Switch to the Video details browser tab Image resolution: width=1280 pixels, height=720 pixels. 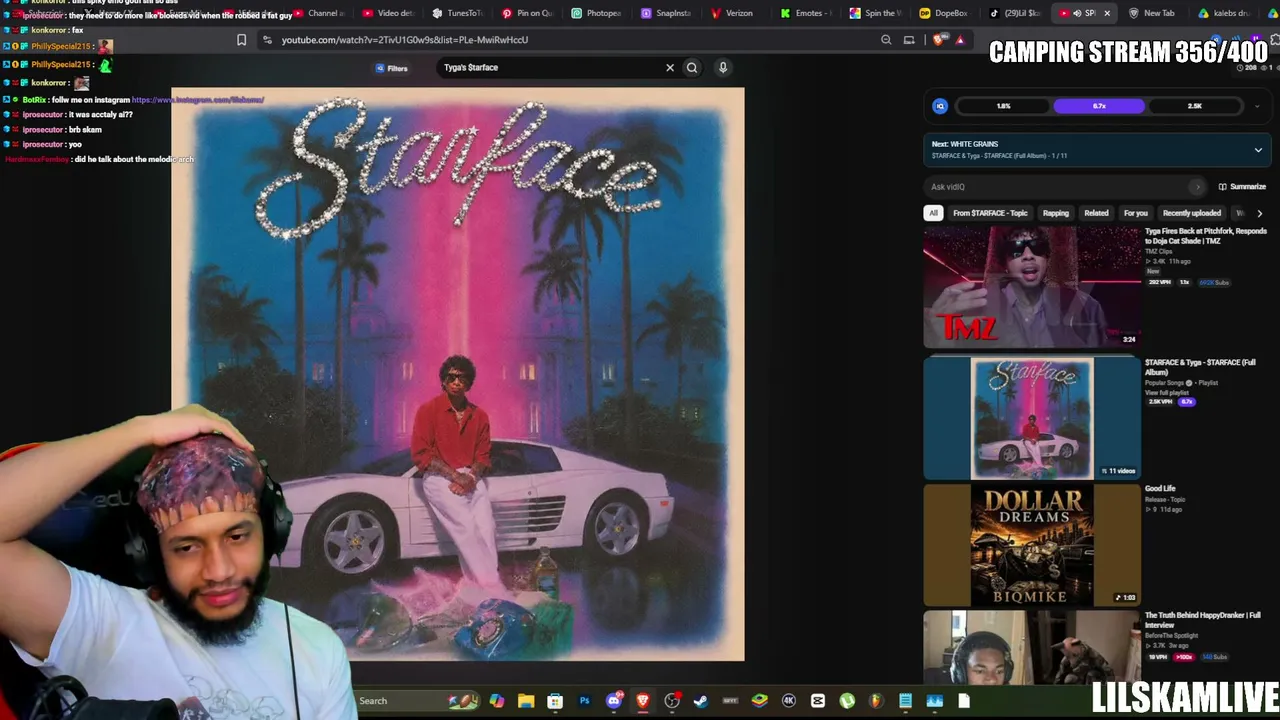(388, 13)
